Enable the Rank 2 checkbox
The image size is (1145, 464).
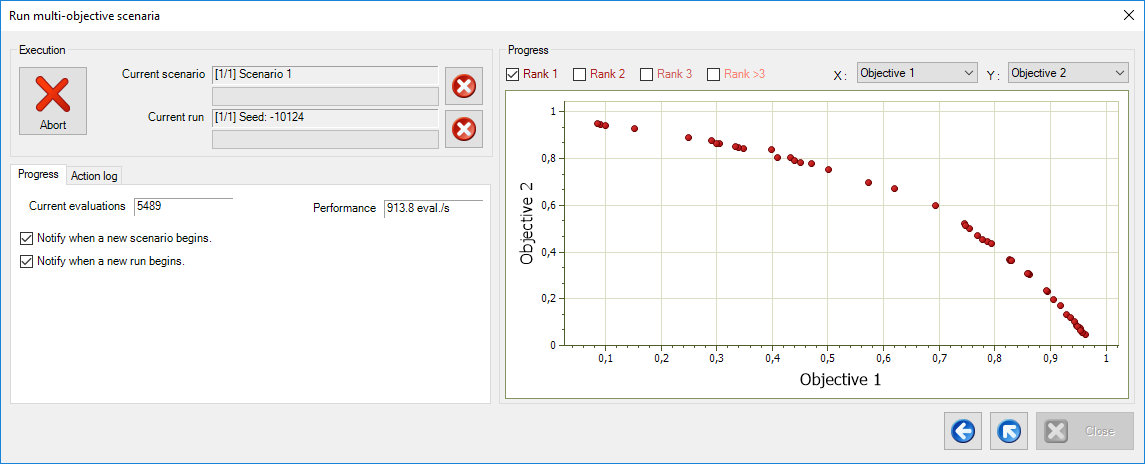pyautogui.click(x=580, y=74)
